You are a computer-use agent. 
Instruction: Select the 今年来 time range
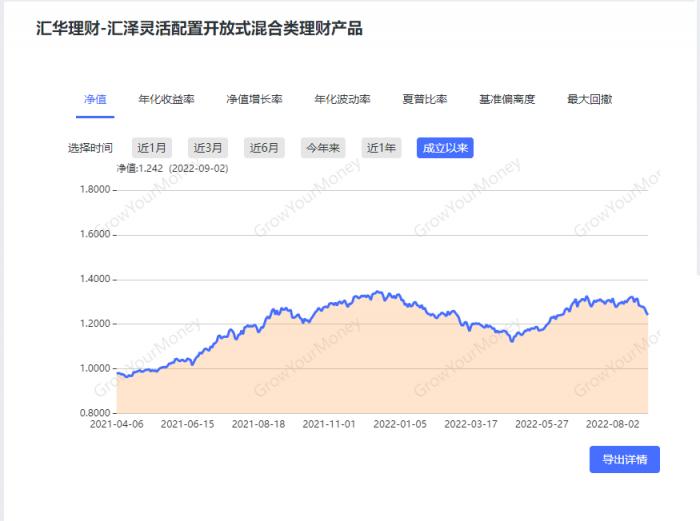[323, 148]
